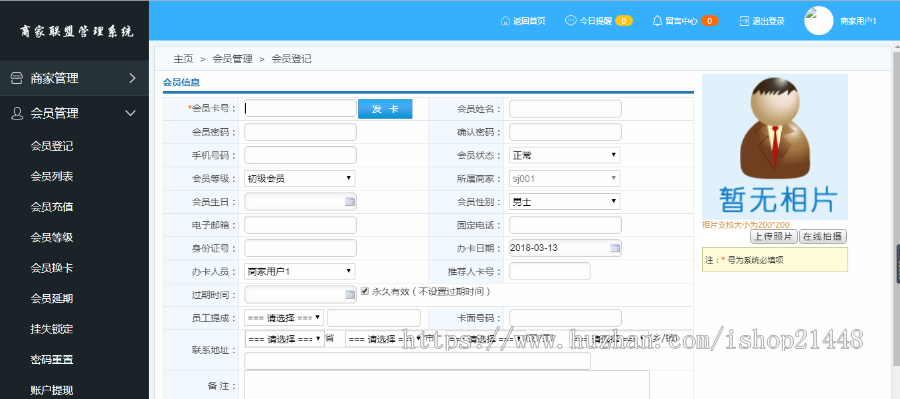Viewport: 900px width, 399px height.
Task: Click the user avatar circle in header
Action: coord(819,21)
